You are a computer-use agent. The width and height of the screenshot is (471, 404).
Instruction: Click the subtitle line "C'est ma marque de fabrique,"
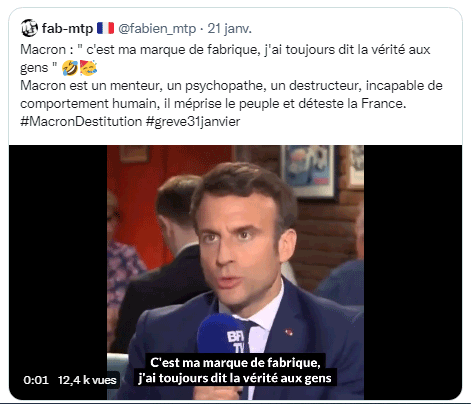pos(235,363)
